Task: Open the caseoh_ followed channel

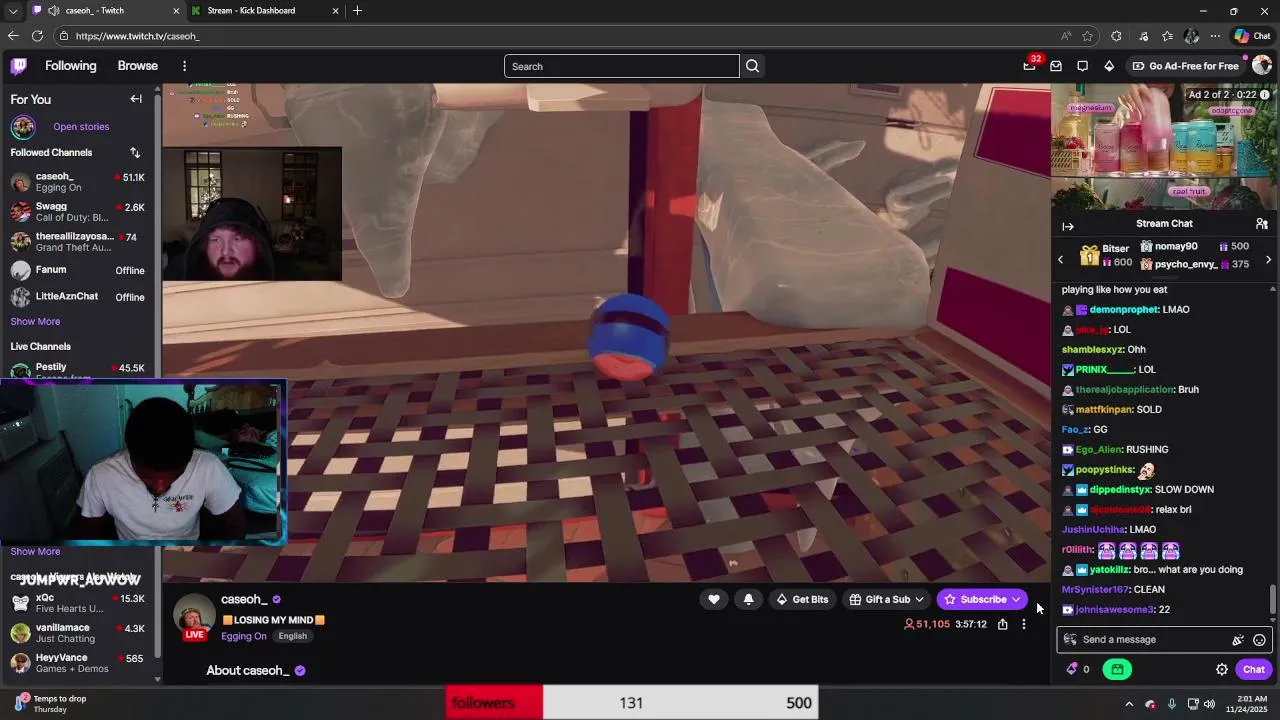Action: [x=78, y=182]
